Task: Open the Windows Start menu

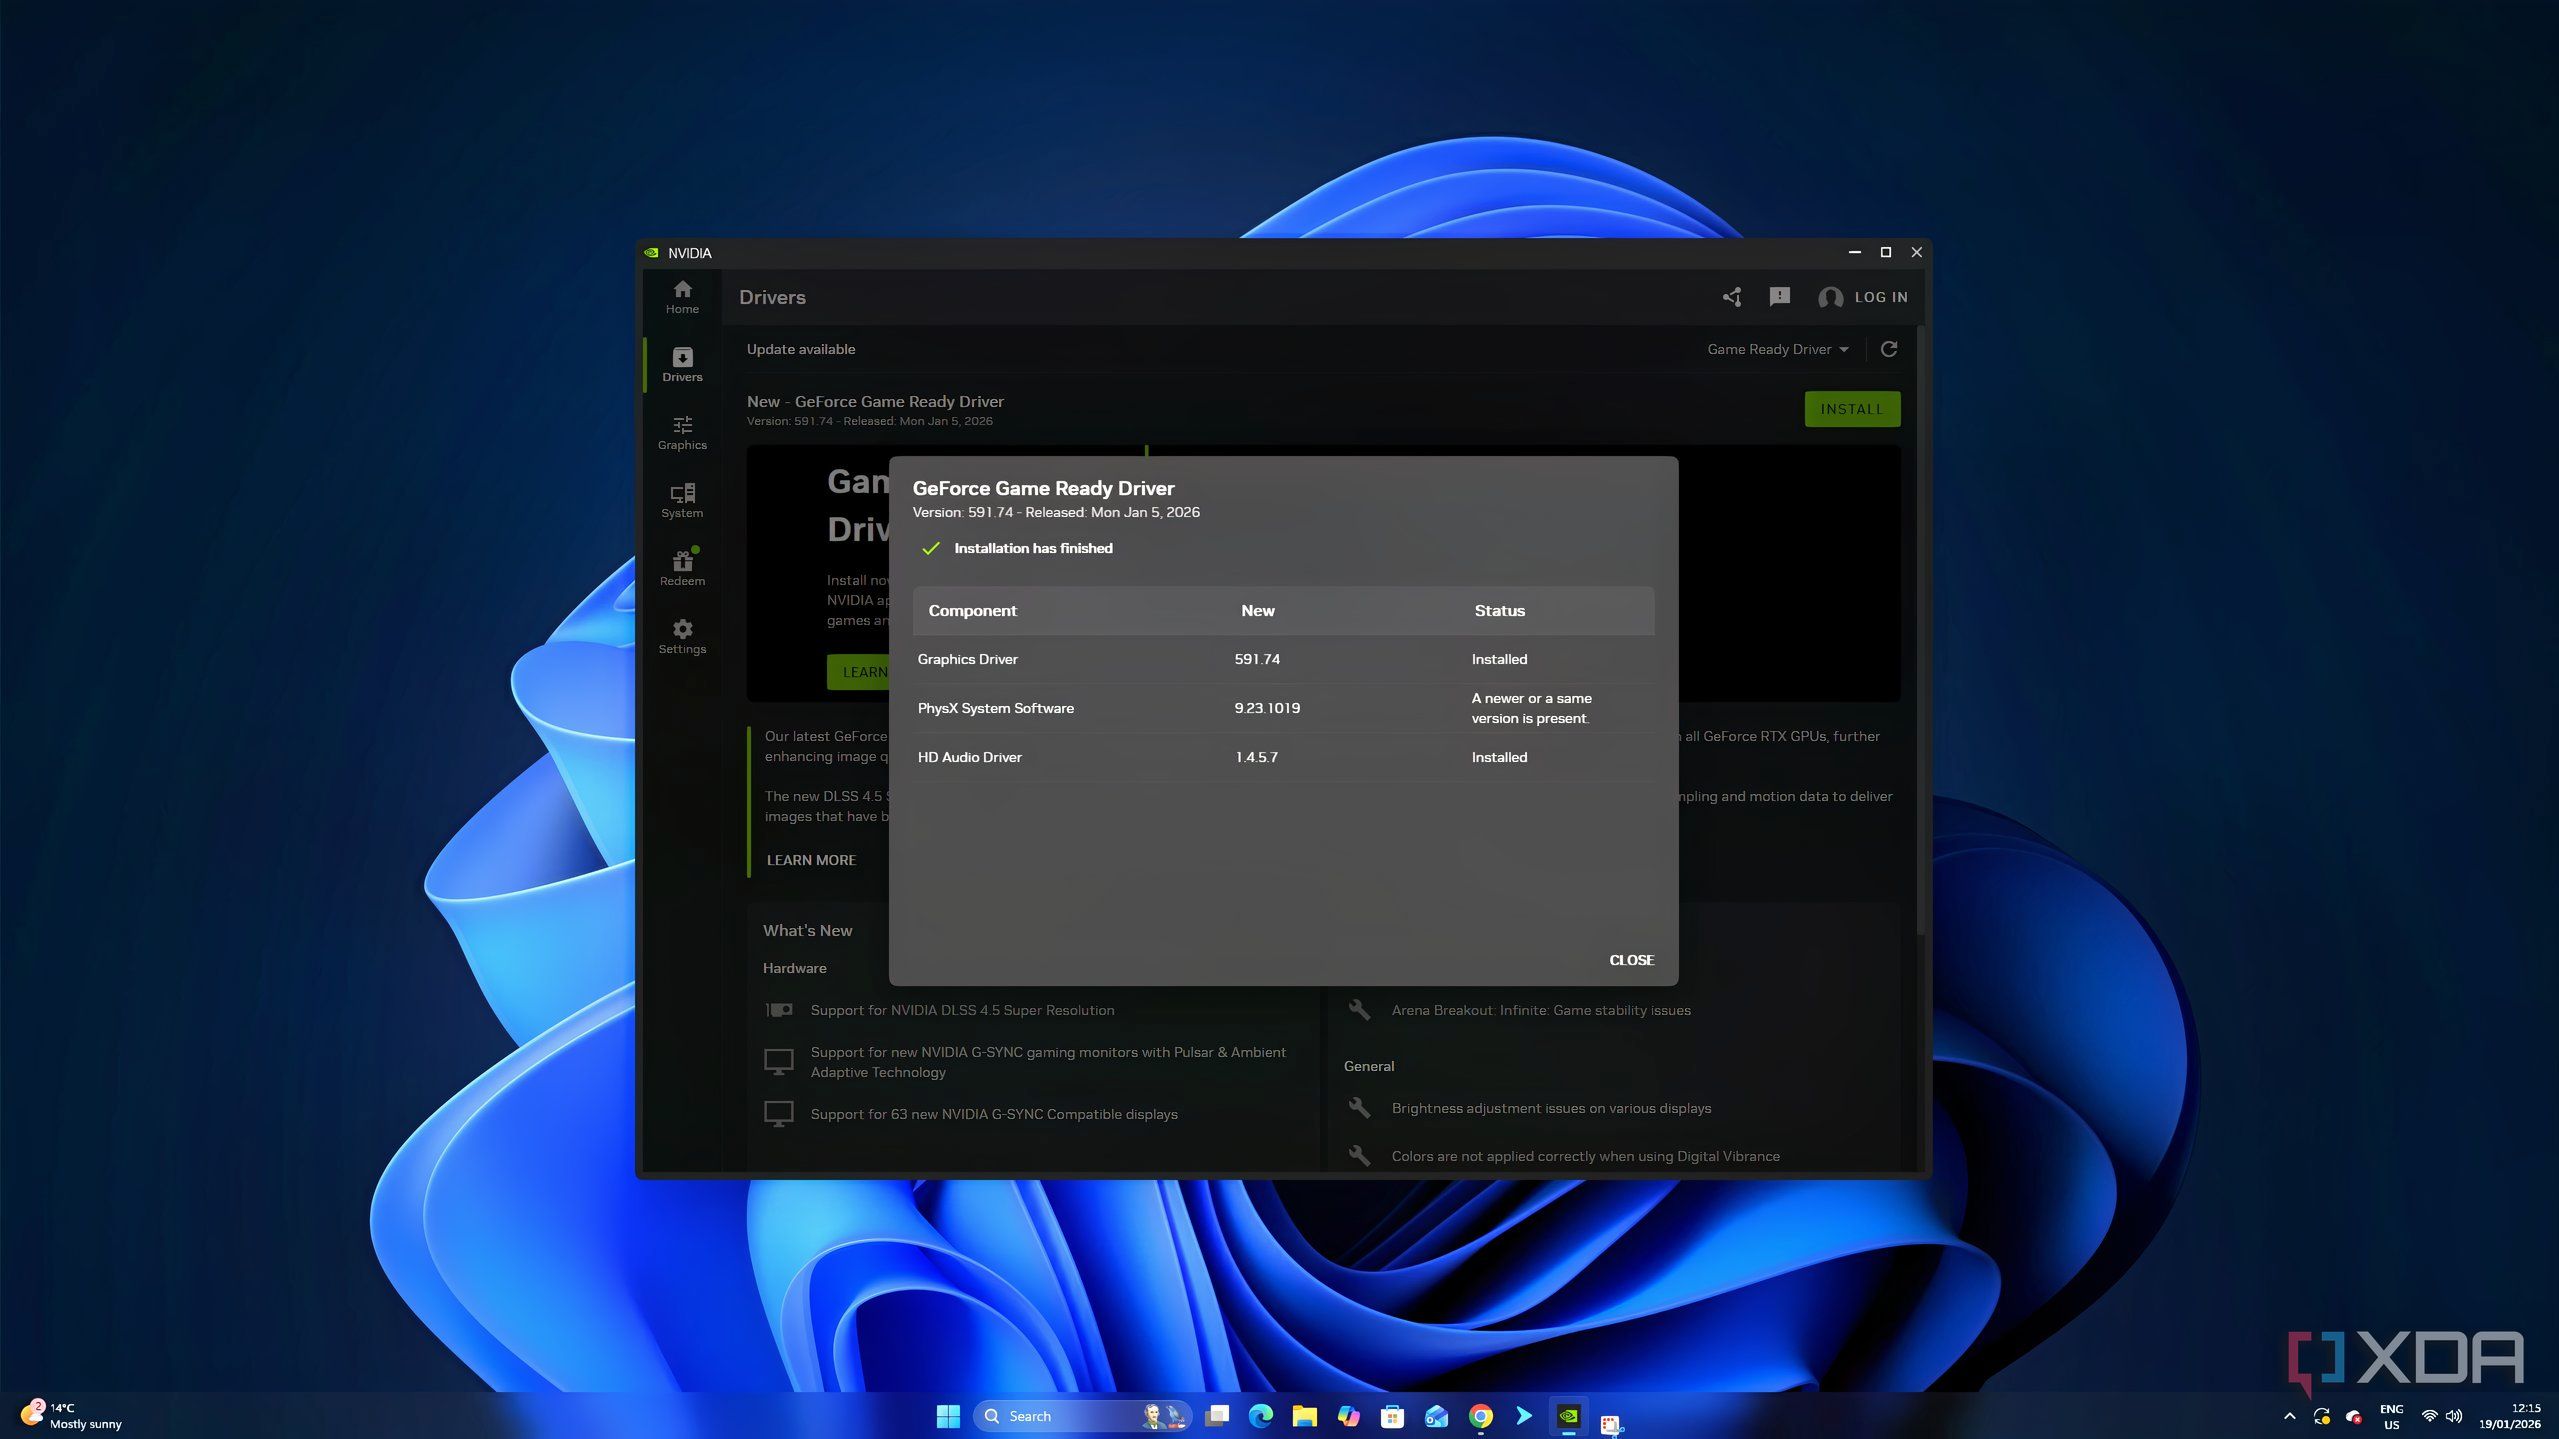Action: (947, 1416)
